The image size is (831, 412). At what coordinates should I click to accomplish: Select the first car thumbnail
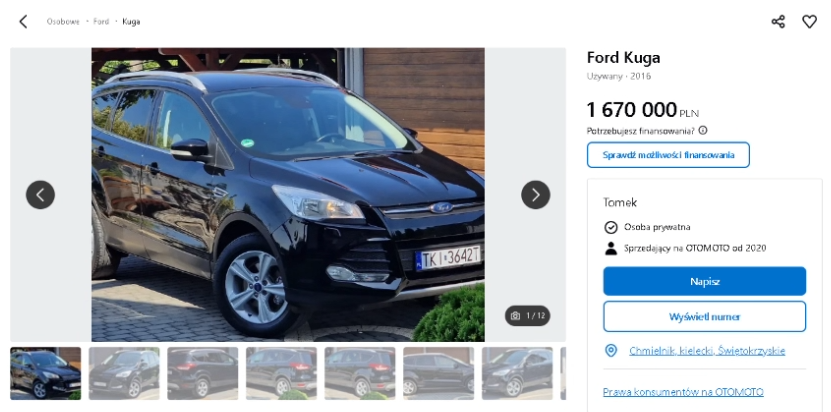point(46,373)
